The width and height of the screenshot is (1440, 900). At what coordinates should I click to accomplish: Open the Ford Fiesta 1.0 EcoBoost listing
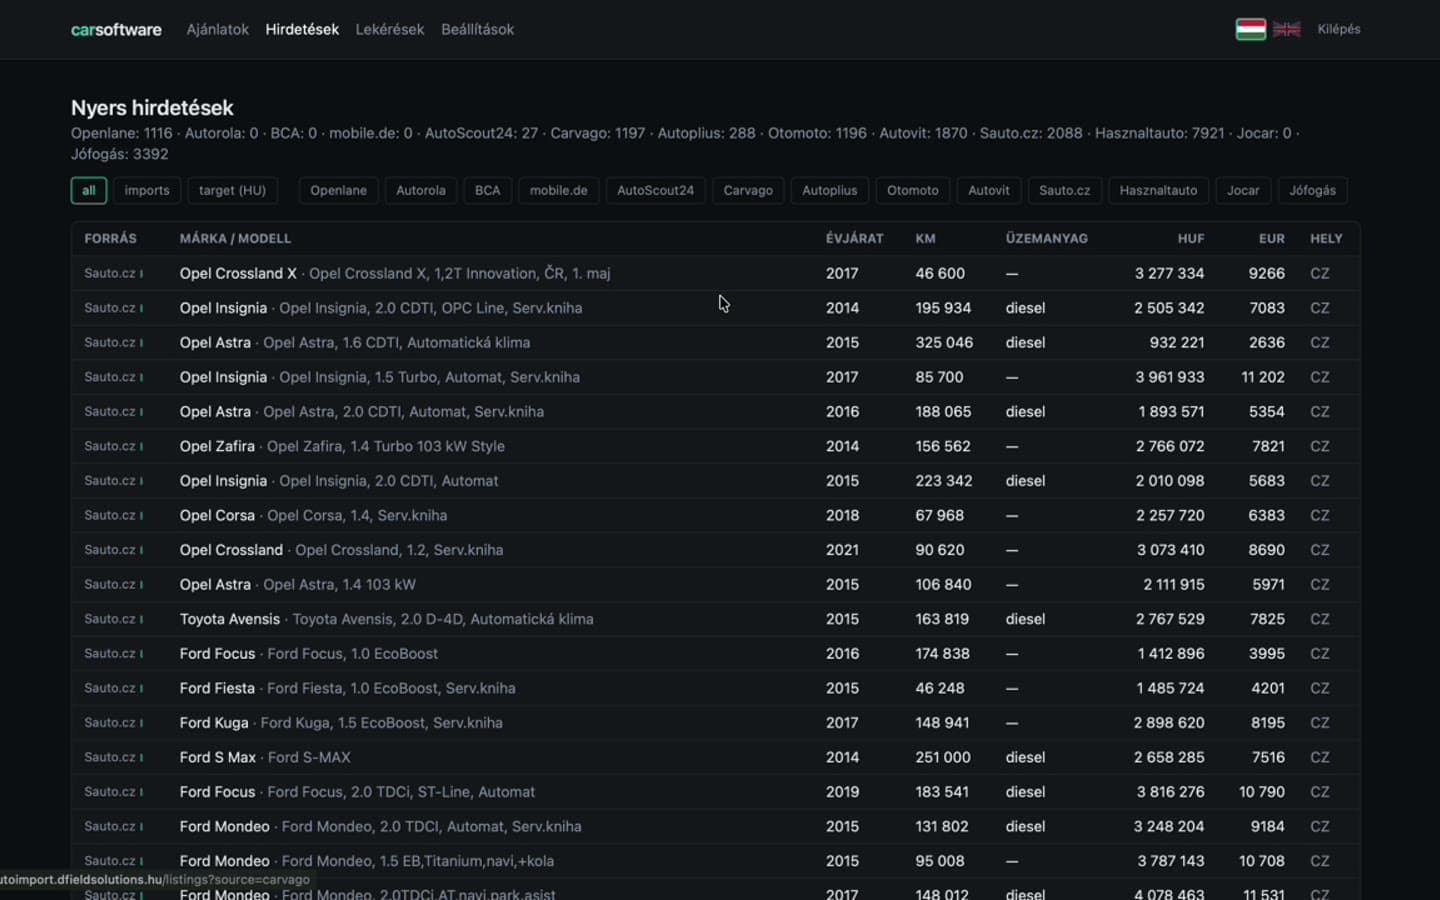(x=348, y=688)
